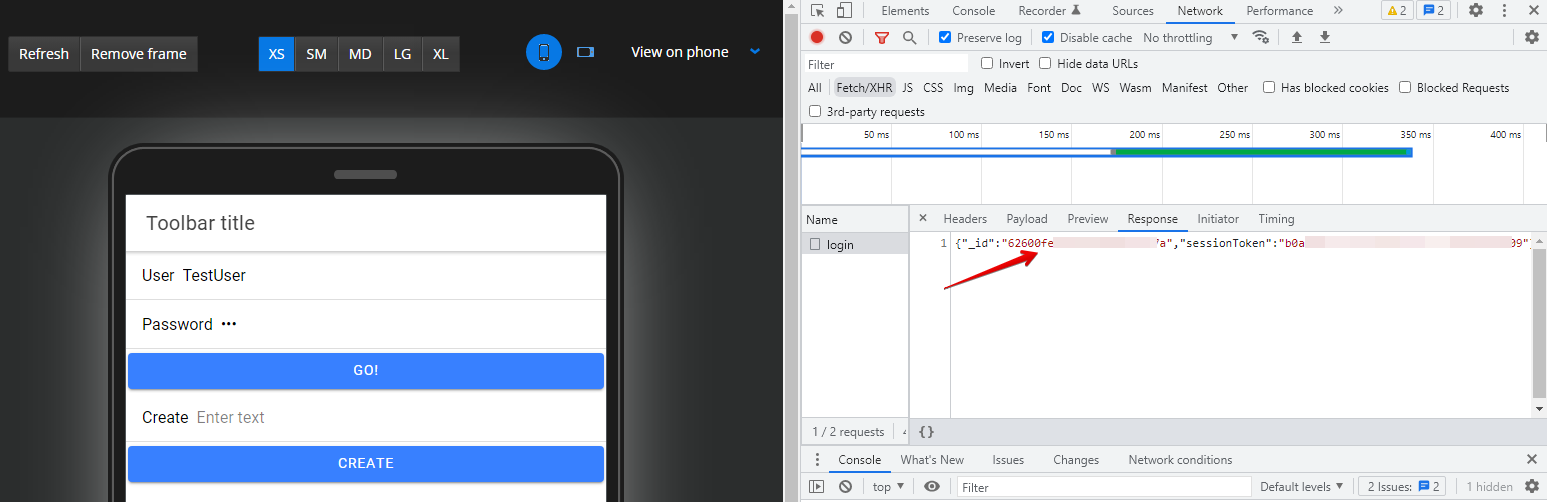Toggle the red filter funnel icon
The width and height of the screenshot is (1547, 502).
pyautogui.click(x=882, y=37)
